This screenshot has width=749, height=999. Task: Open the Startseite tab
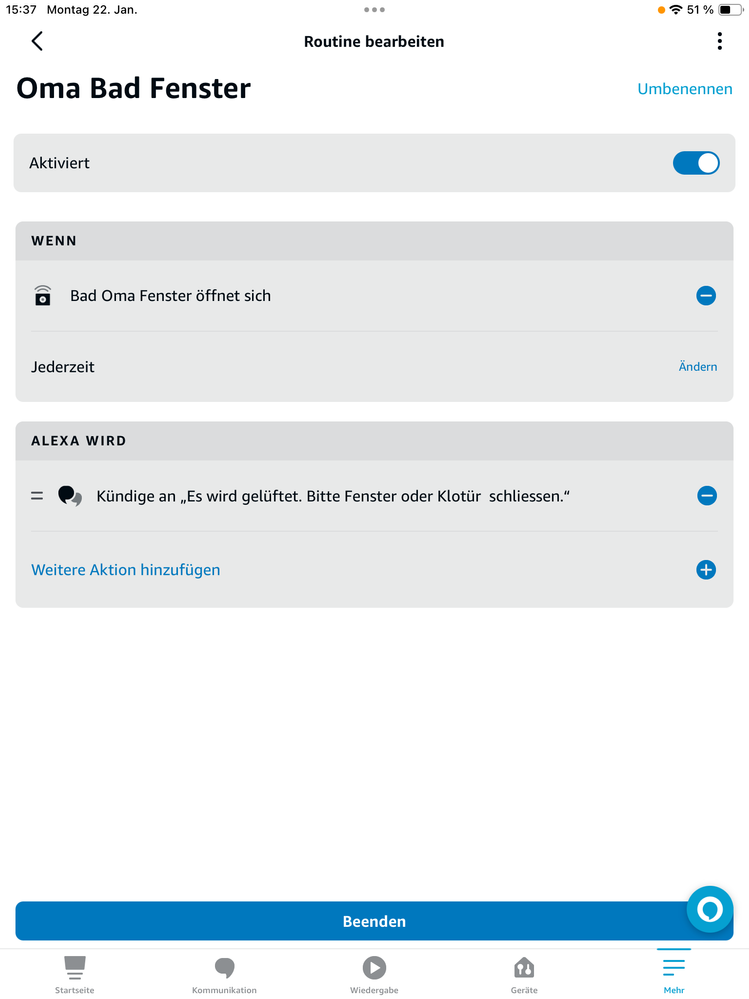(x=75, y=974)
